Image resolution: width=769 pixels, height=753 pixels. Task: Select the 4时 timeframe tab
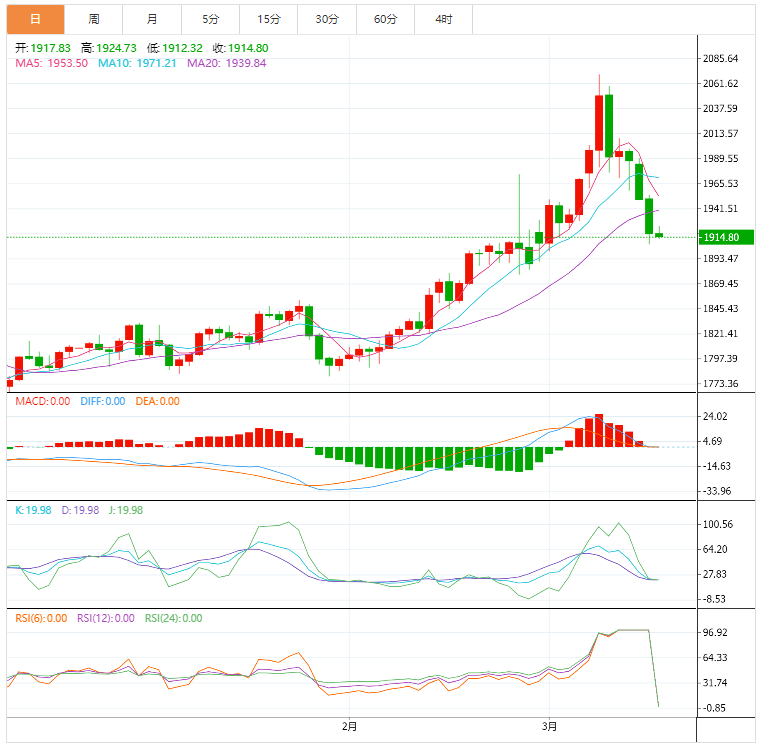[x=443, y=19]
